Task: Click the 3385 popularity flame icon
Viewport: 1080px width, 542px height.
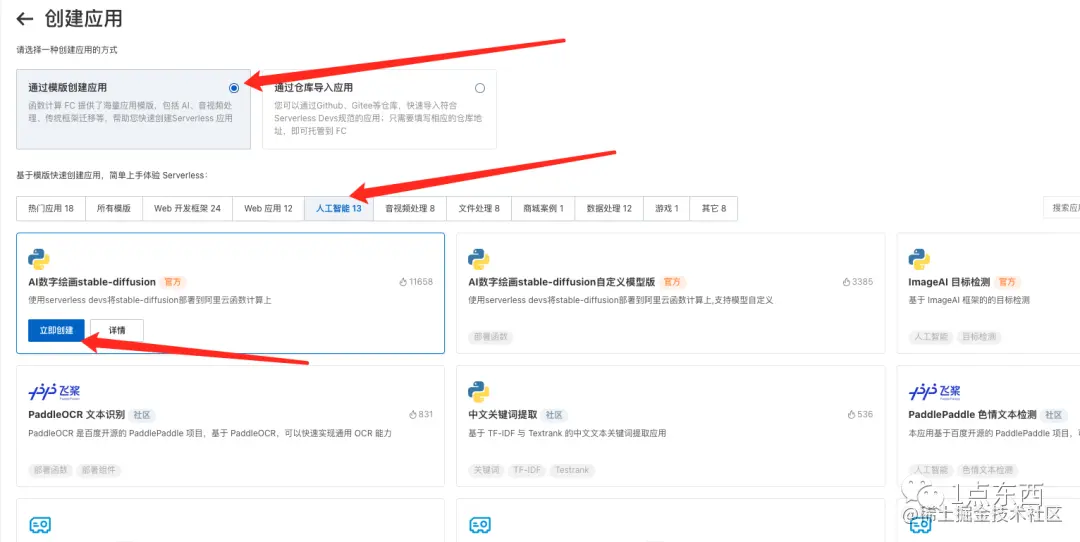Action: (x=847, y=282)
